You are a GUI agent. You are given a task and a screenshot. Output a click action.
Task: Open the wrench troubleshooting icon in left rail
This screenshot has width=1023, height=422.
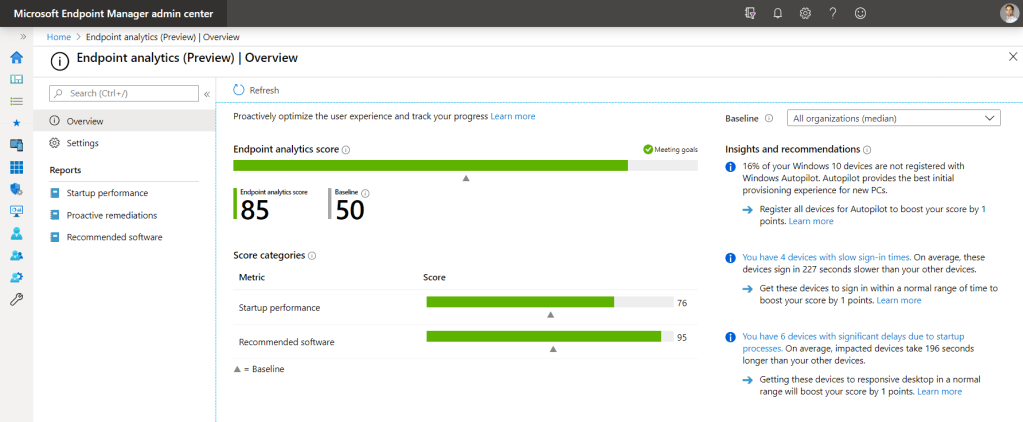pyautogui.click(x=16, y=299)
